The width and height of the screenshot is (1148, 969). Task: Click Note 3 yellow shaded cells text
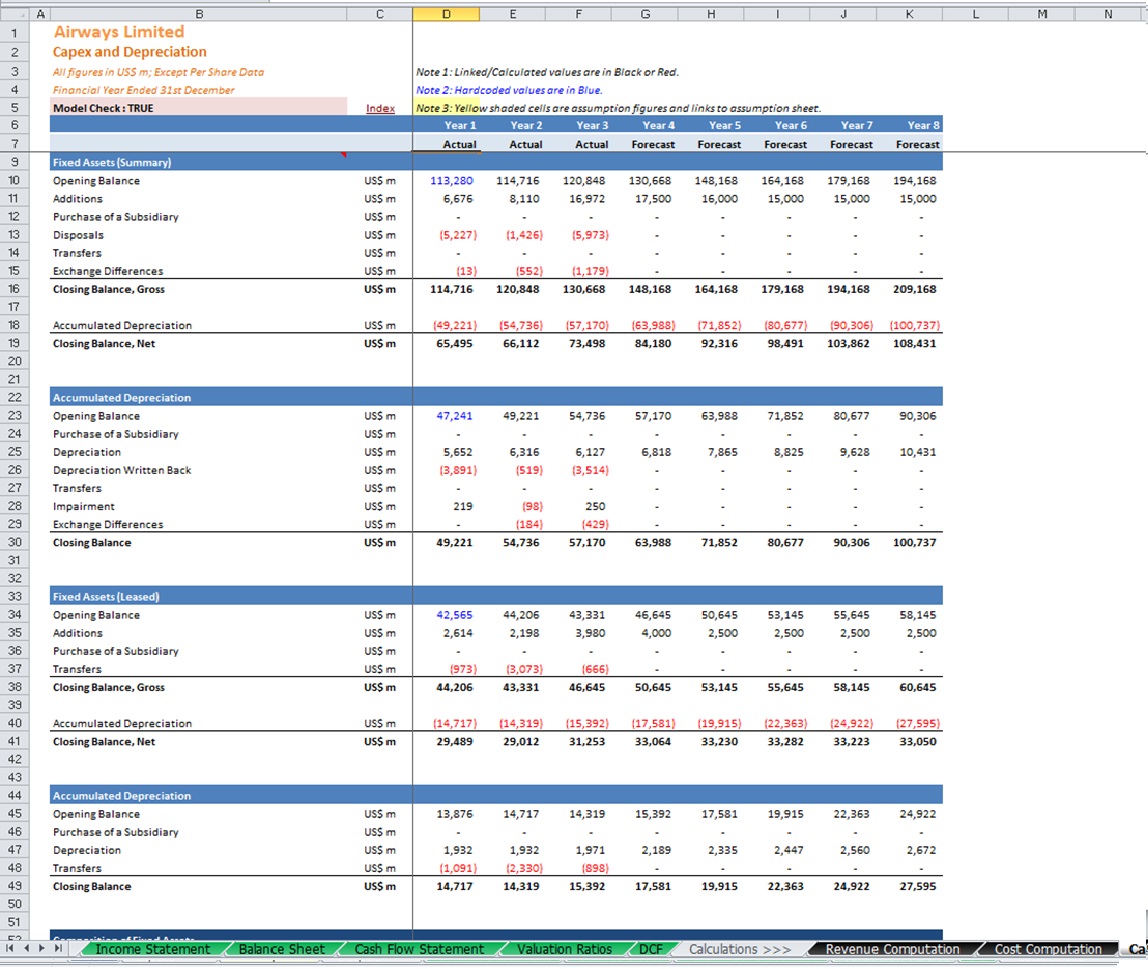pyautogui.click(x=618, y=108)
